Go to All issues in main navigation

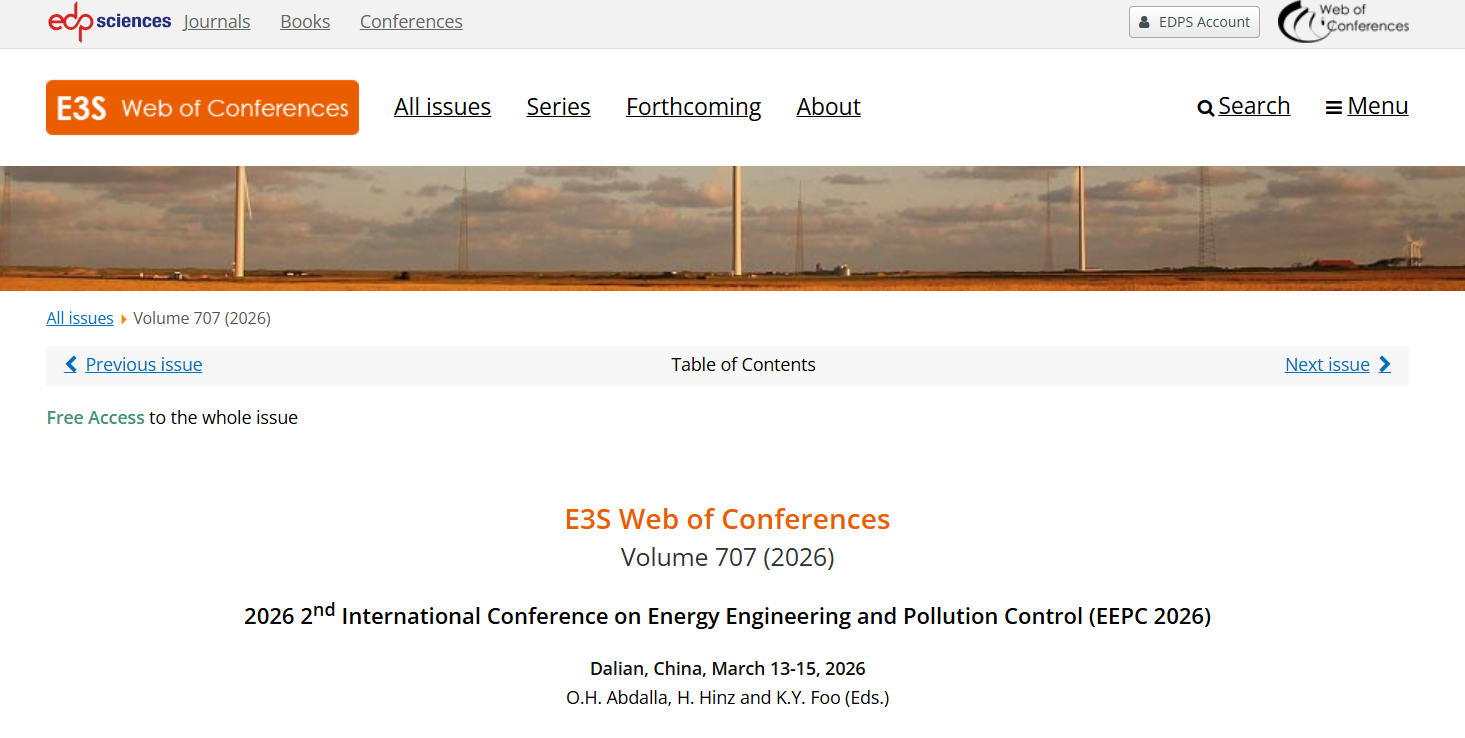click(x=442, y=107)
